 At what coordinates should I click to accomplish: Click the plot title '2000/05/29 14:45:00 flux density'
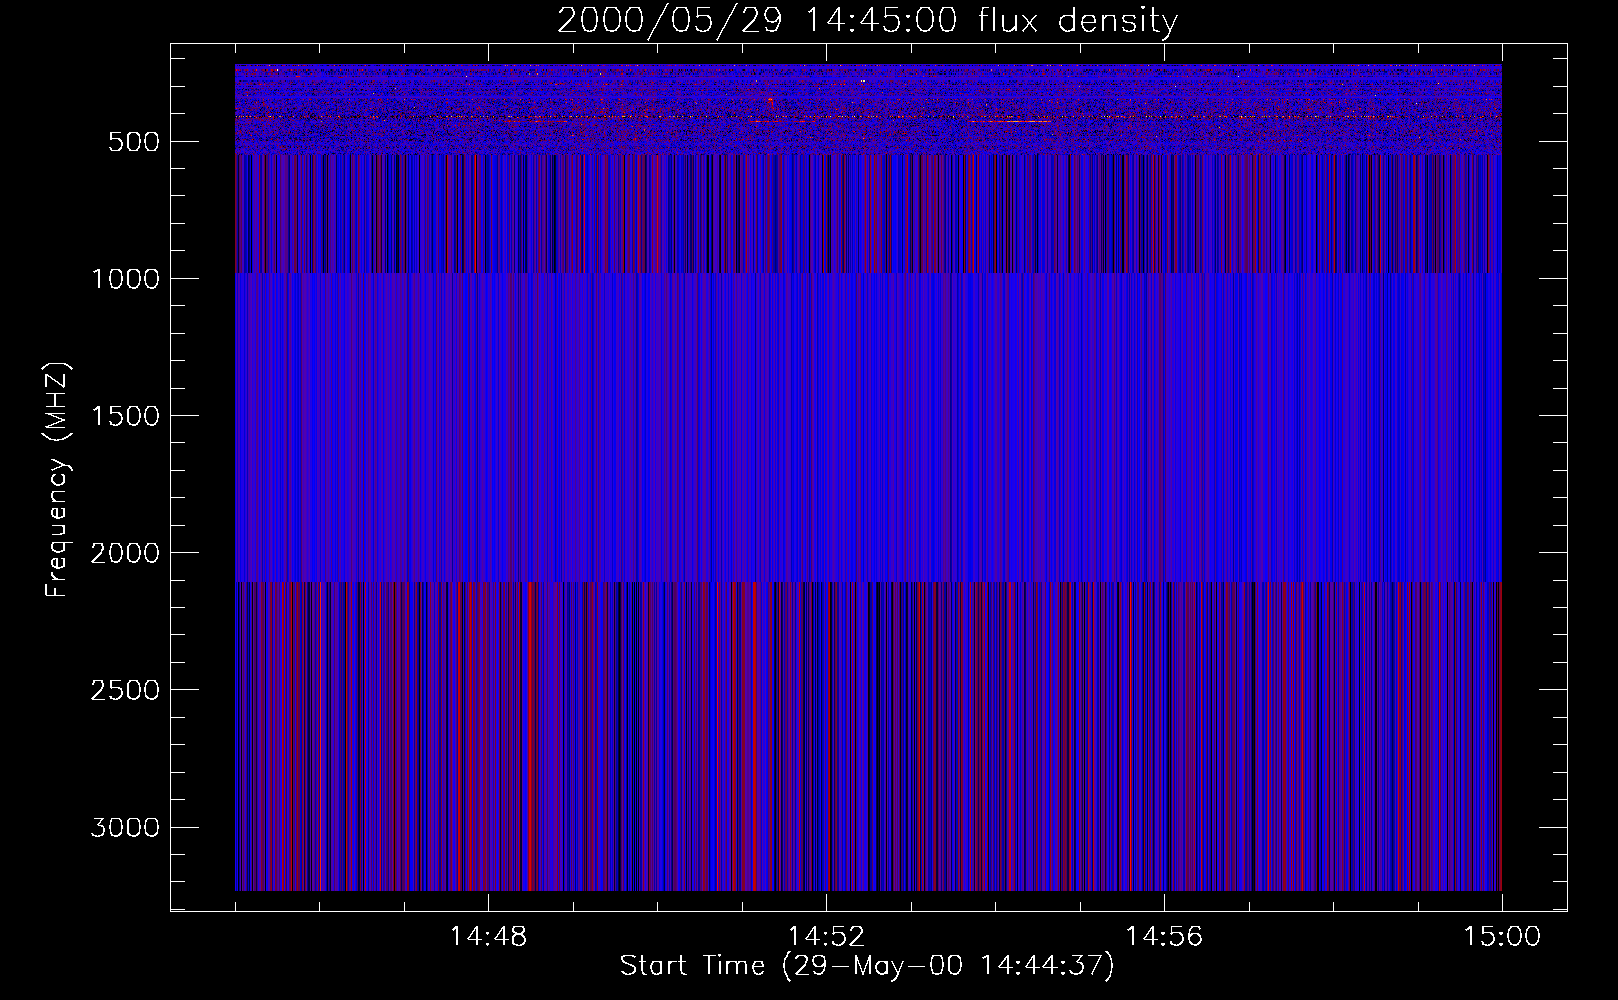pyautogui.click(x=867, y=21)
